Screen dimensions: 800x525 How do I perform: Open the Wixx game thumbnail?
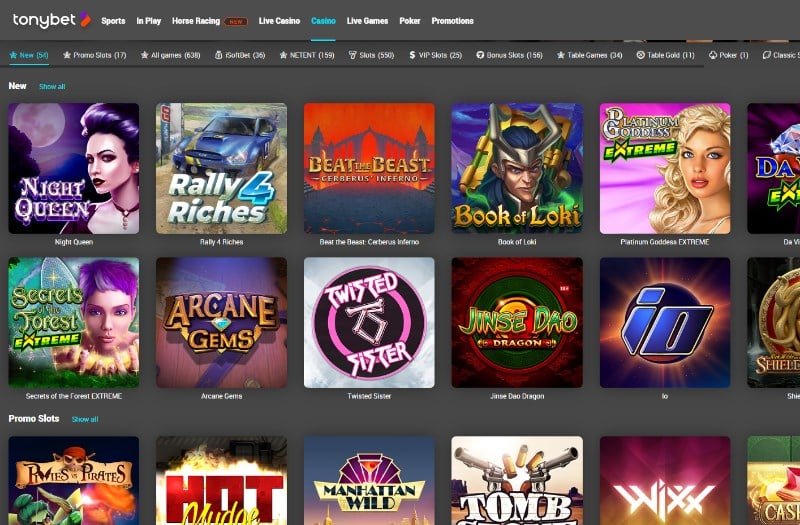point(665,480)
